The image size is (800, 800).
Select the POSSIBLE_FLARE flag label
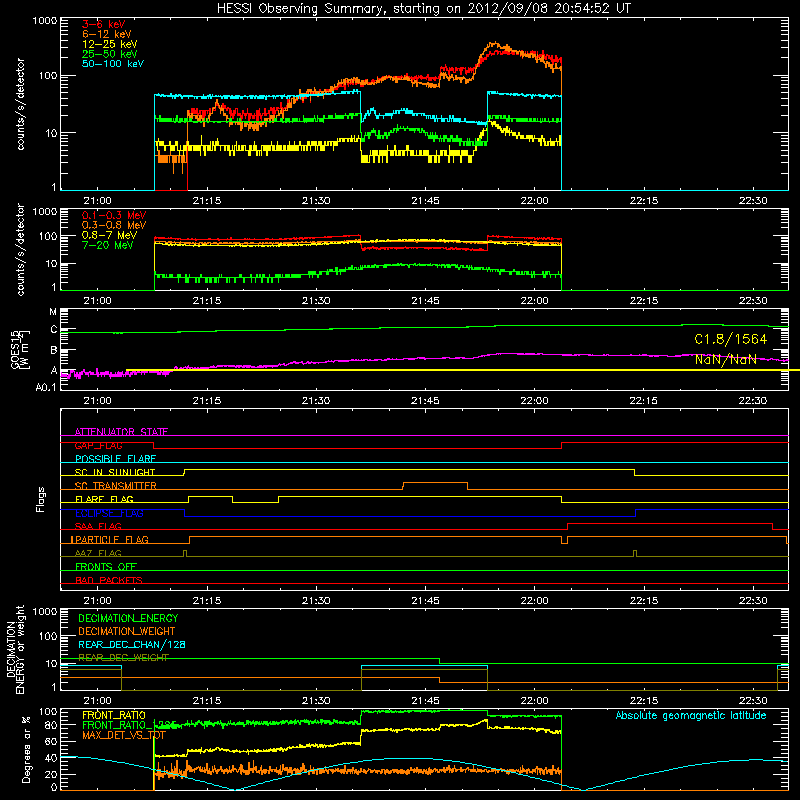(x=115, y=459)
